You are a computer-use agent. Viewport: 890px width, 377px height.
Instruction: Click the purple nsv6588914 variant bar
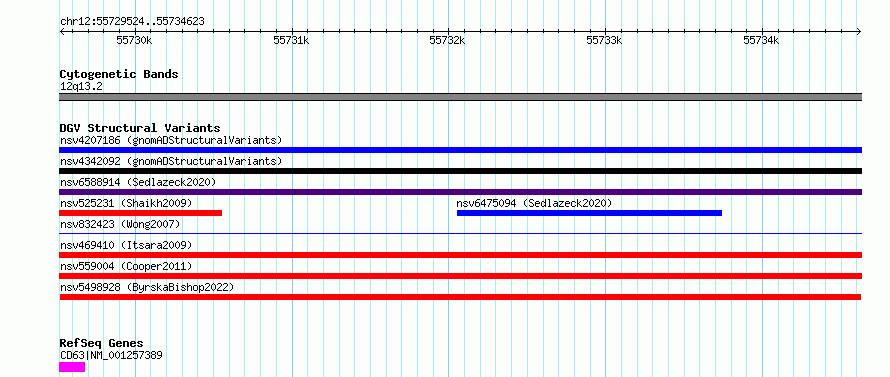tap(460, 192)
